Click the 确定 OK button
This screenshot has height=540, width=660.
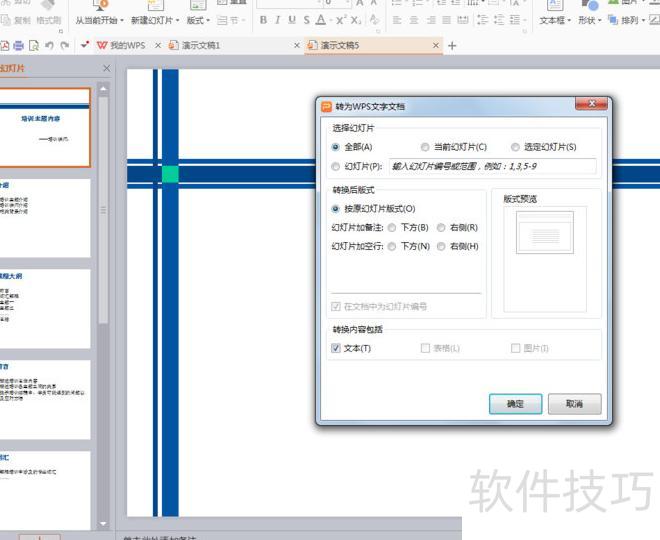tap(515, 404)
